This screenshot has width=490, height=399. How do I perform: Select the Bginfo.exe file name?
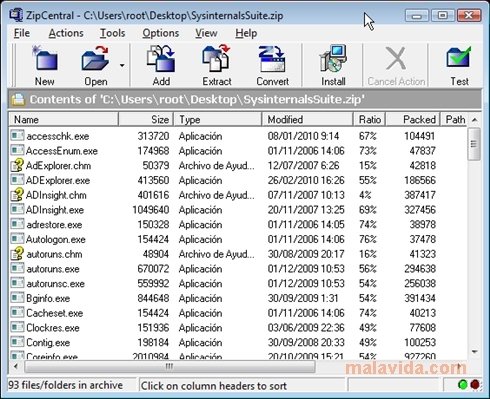[x=48, y=298]
